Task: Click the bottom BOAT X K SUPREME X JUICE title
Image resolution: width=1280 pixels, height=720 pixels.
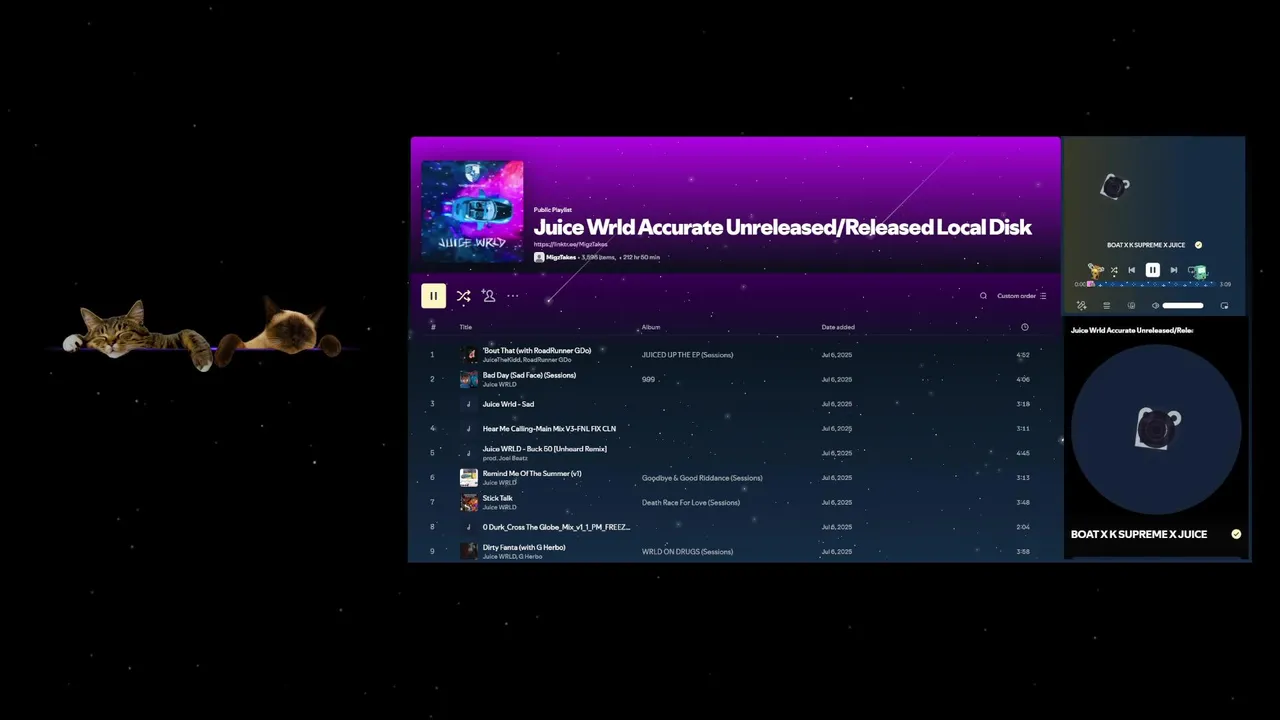Action: coord(1139,534)
